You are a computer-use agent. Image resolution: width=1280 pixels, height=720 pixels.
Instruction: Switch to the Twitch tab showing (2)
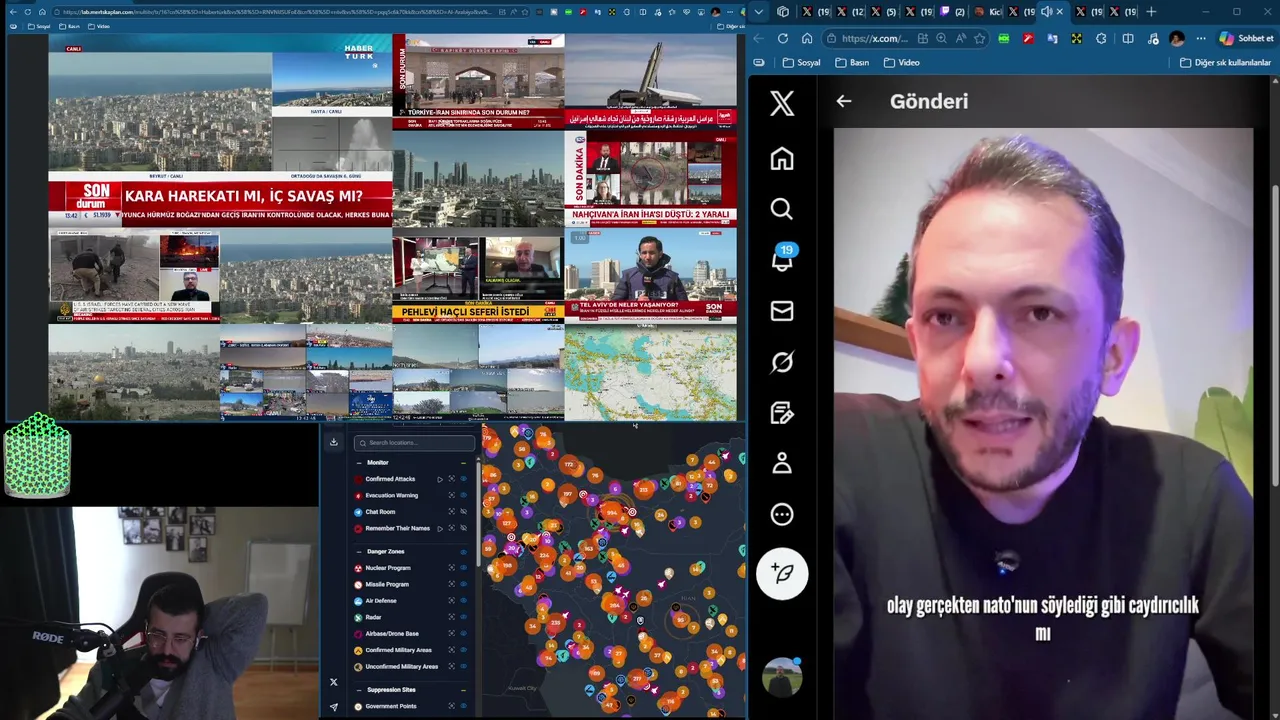953,12
